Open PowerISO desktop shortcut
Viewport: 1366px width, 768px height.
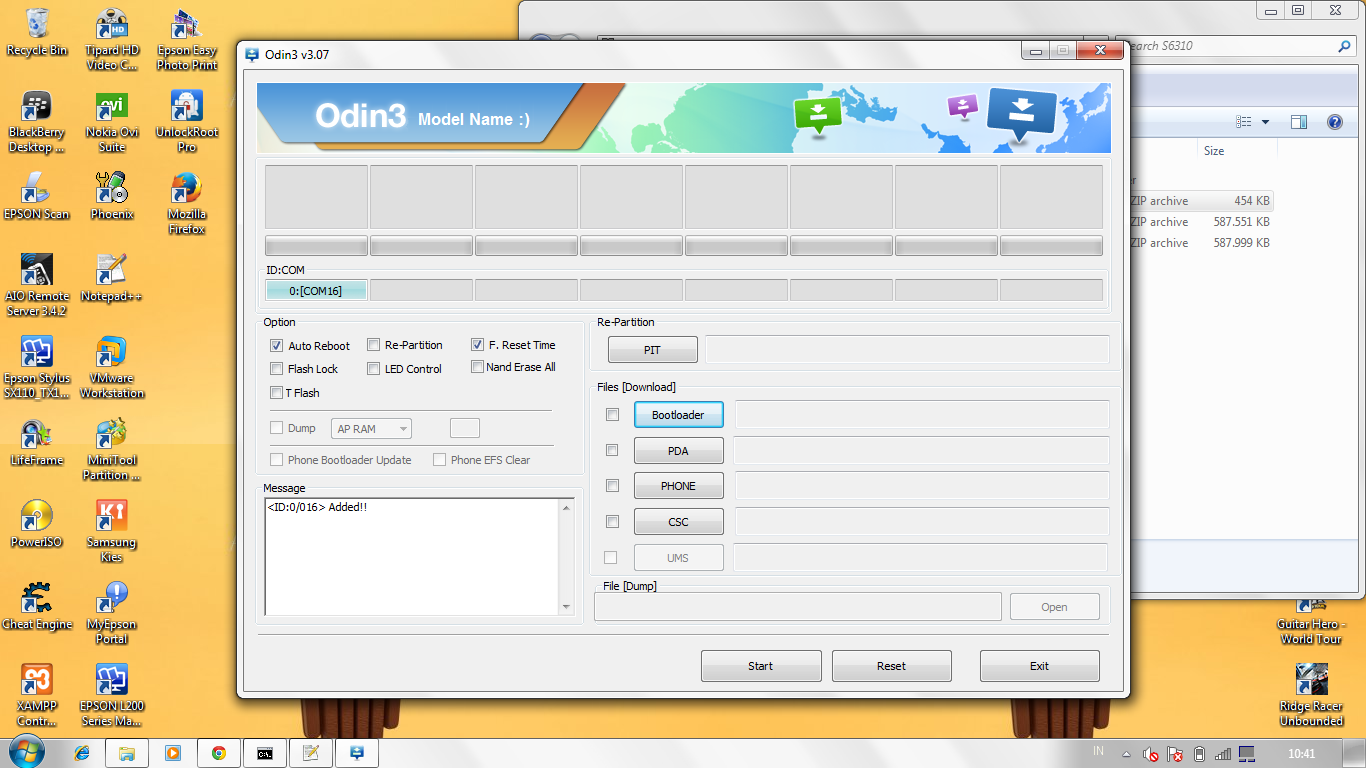click(x=37, y=524)
